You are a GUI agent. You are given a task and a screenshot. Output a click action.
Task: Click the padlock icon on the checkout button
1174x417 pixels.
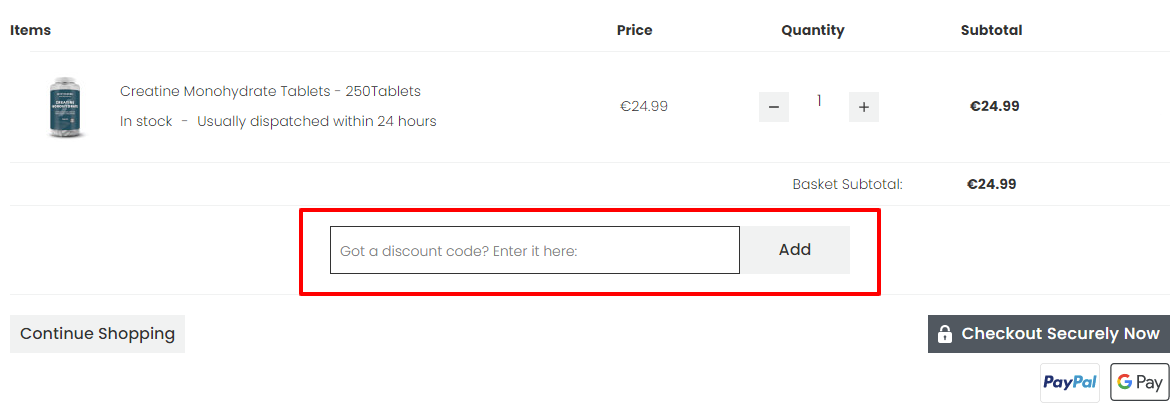click(945, 334)
